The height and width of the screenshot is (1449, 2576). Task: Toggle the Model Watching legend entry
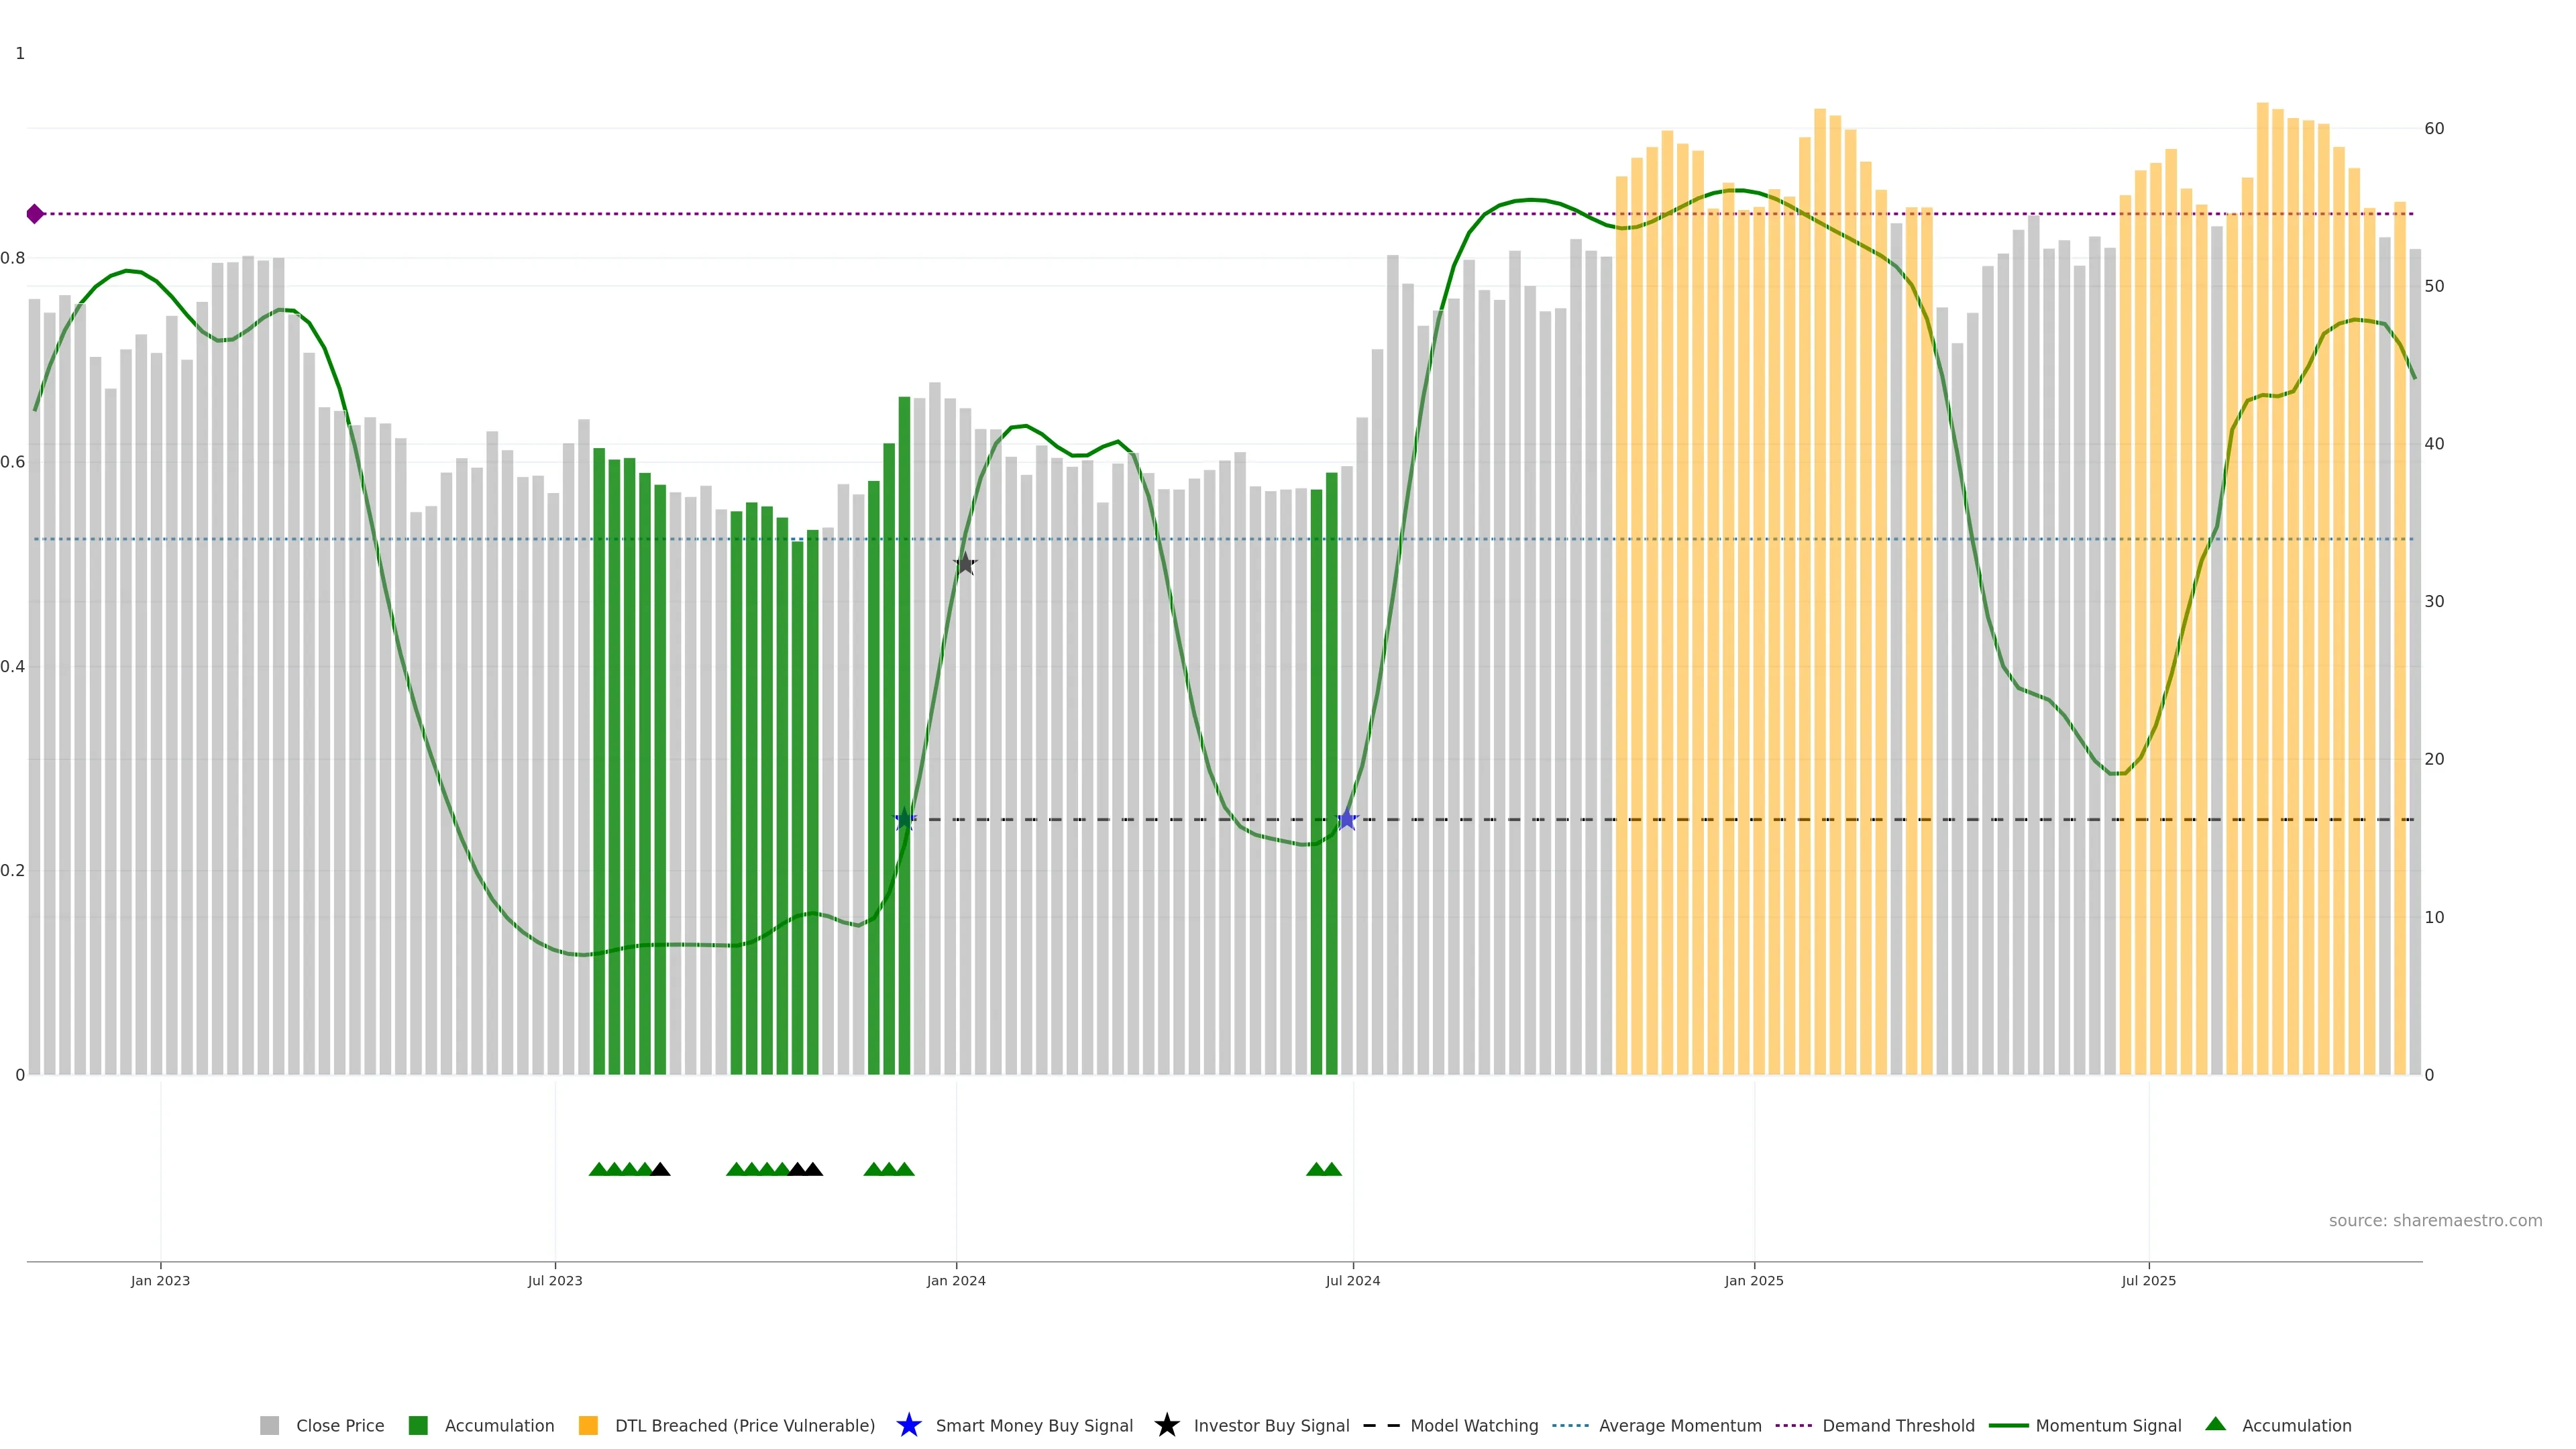click(1473, 1425)
